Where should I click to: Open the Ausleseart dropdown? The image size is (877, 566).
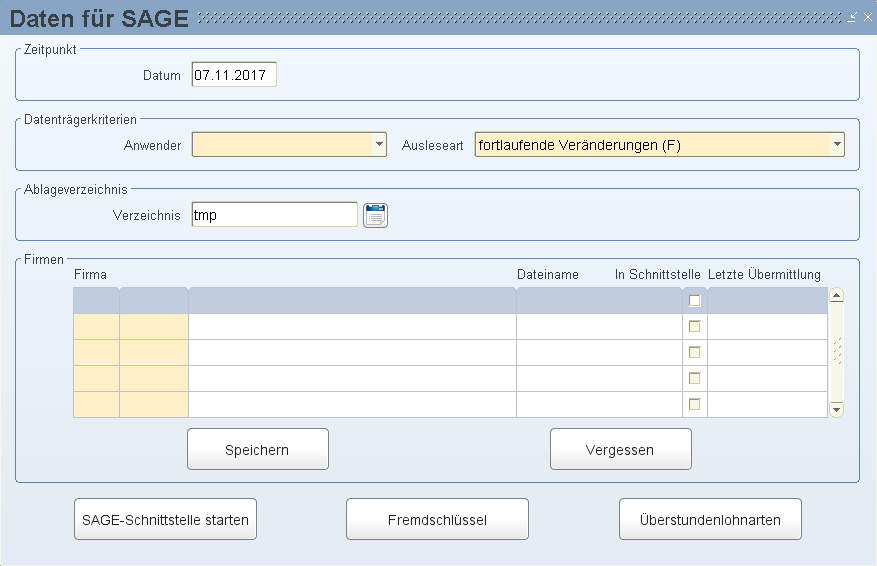[x=837, y=145]
